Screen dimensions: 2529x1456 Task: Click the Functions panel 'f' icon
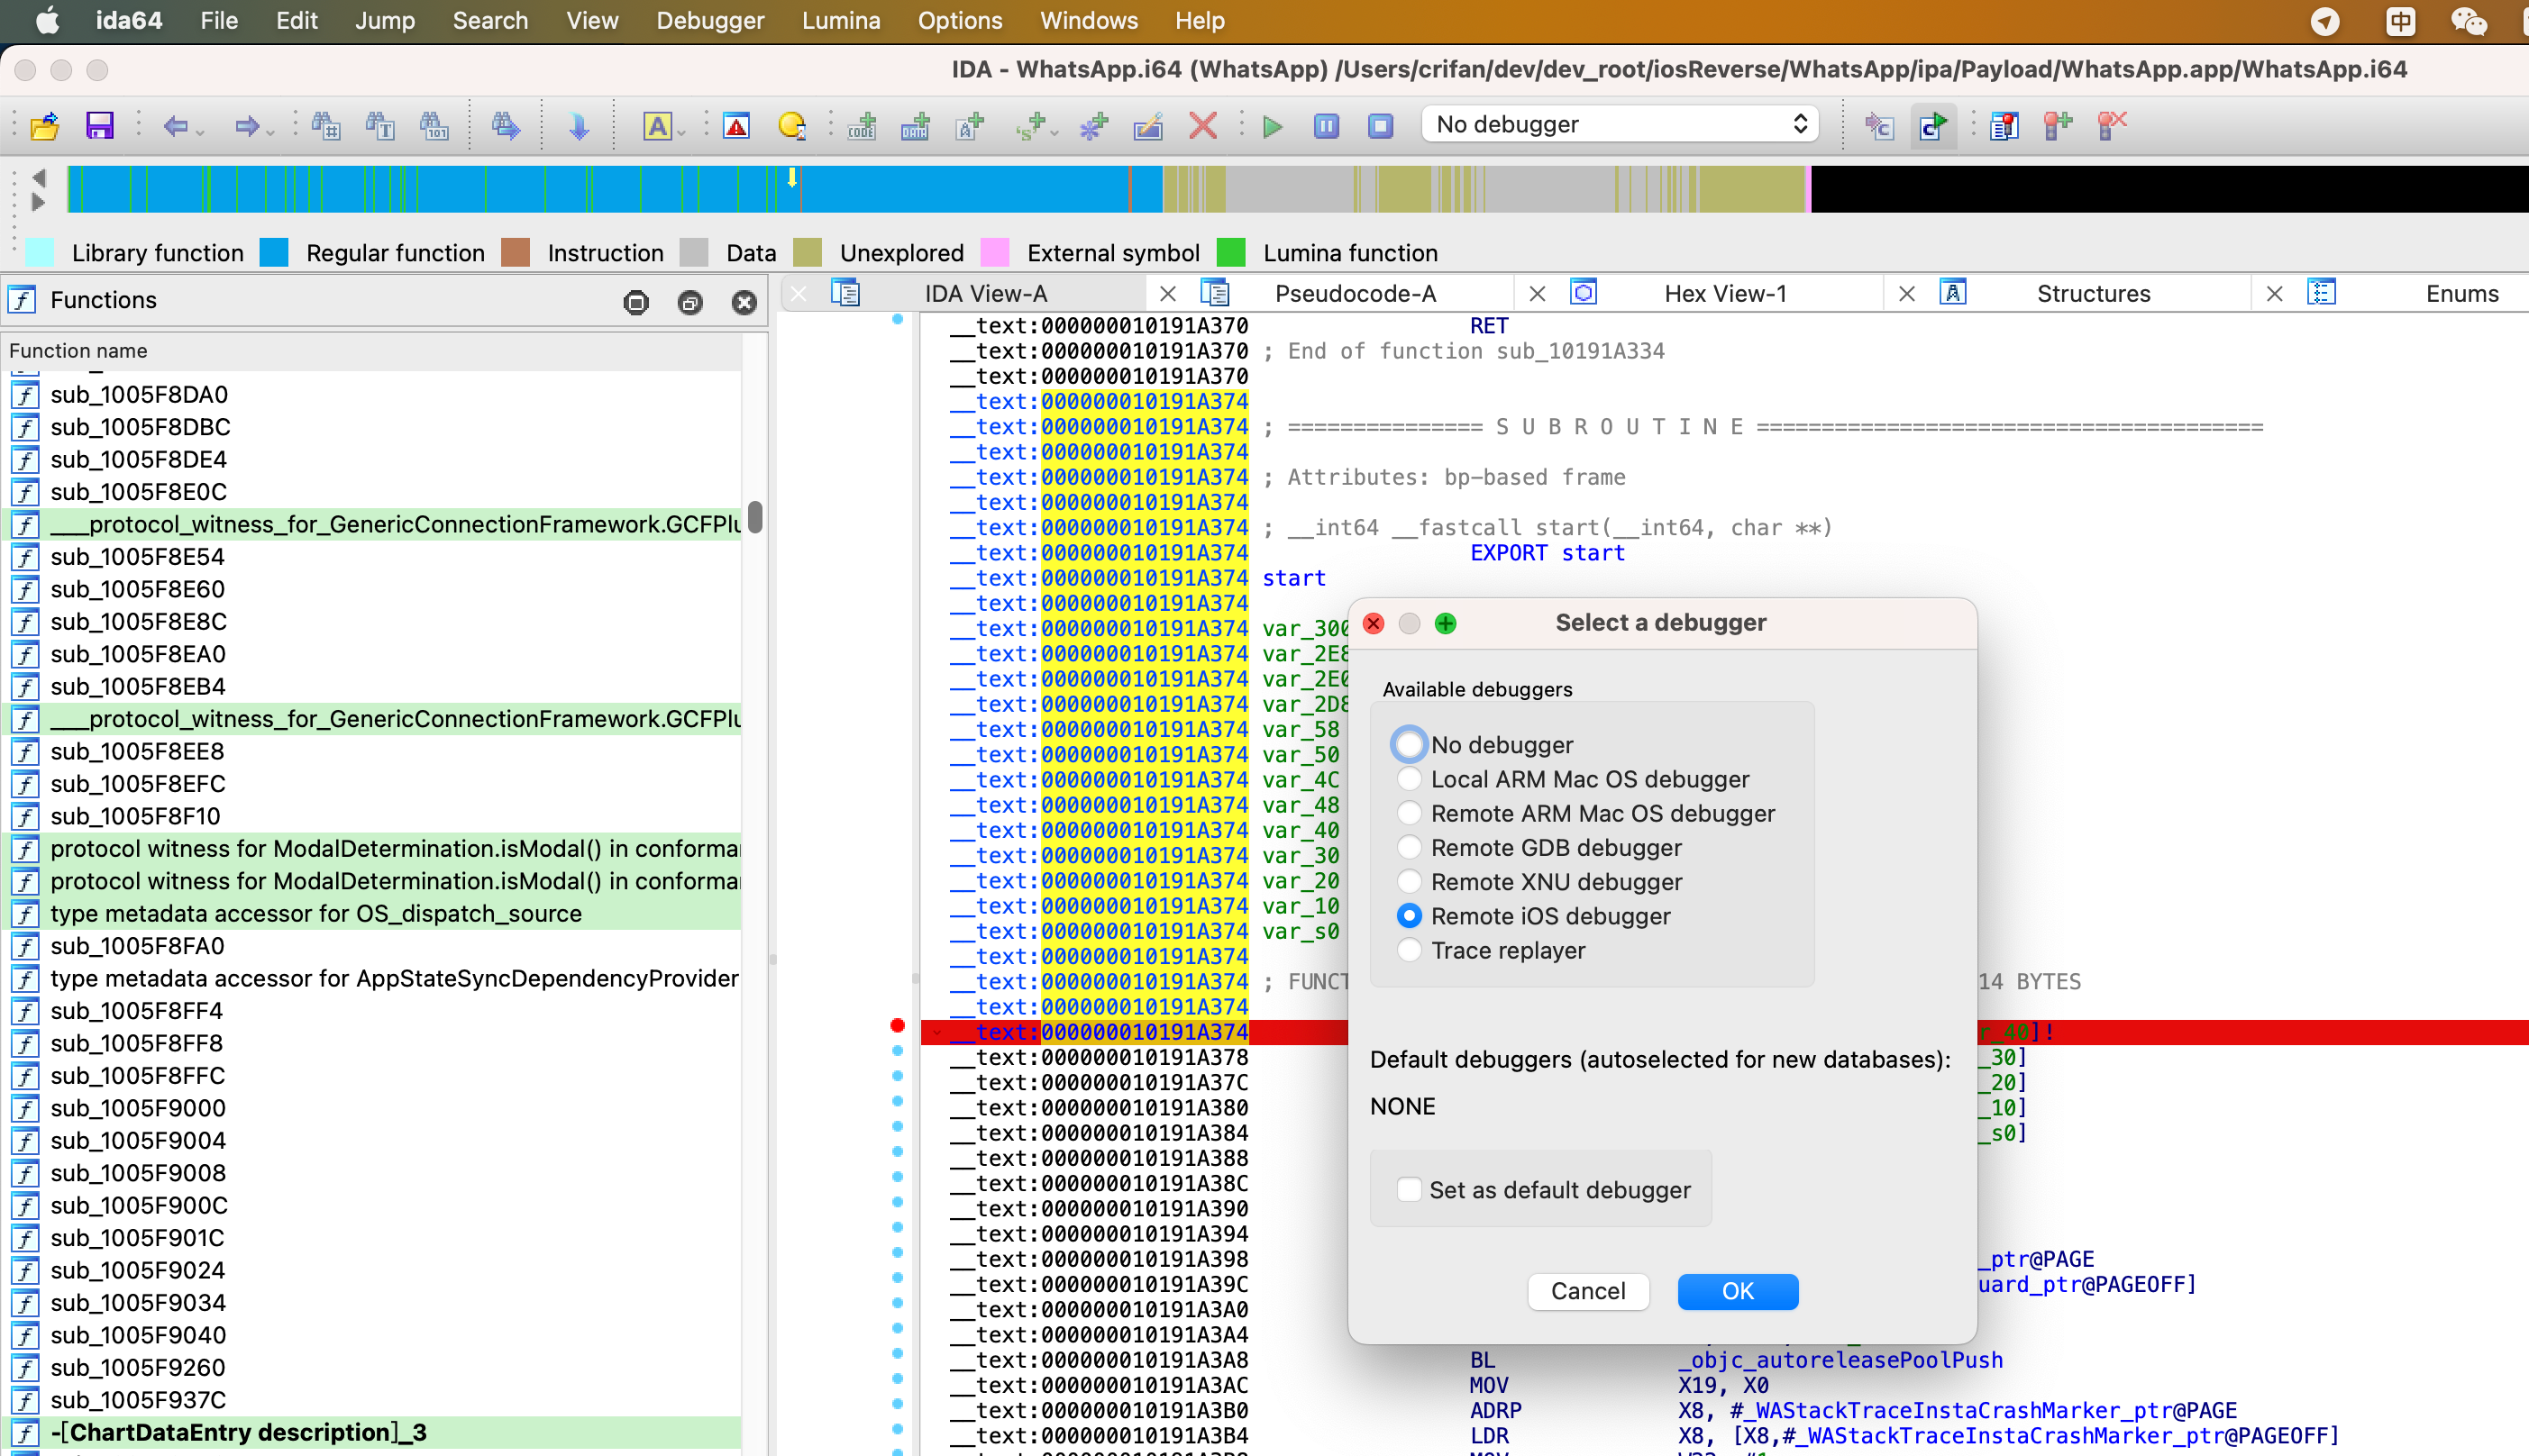click(22, 300)
